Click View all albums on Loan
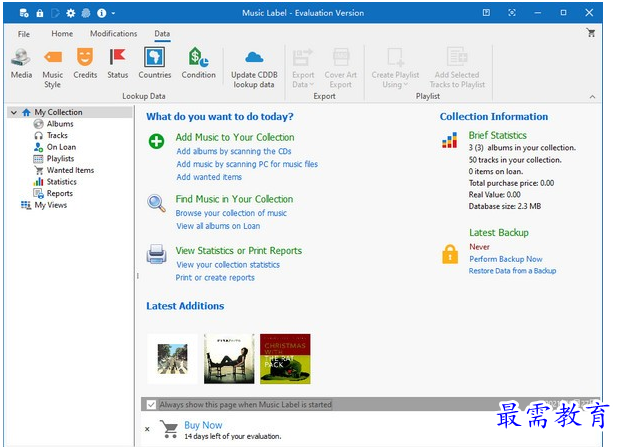Screen dimensions: 618x447 pos(218,226)
